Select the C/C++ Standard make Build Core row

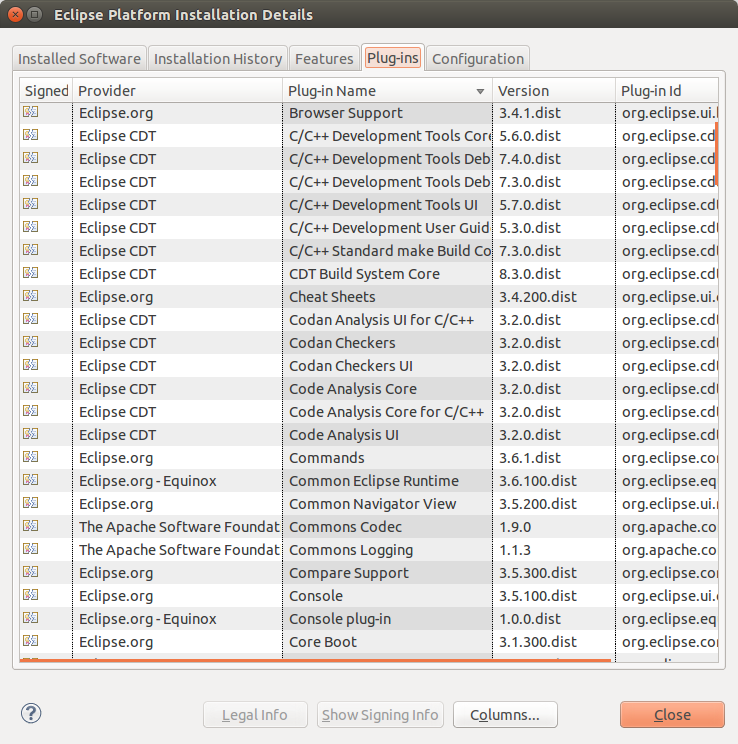(x=369, y=251)
